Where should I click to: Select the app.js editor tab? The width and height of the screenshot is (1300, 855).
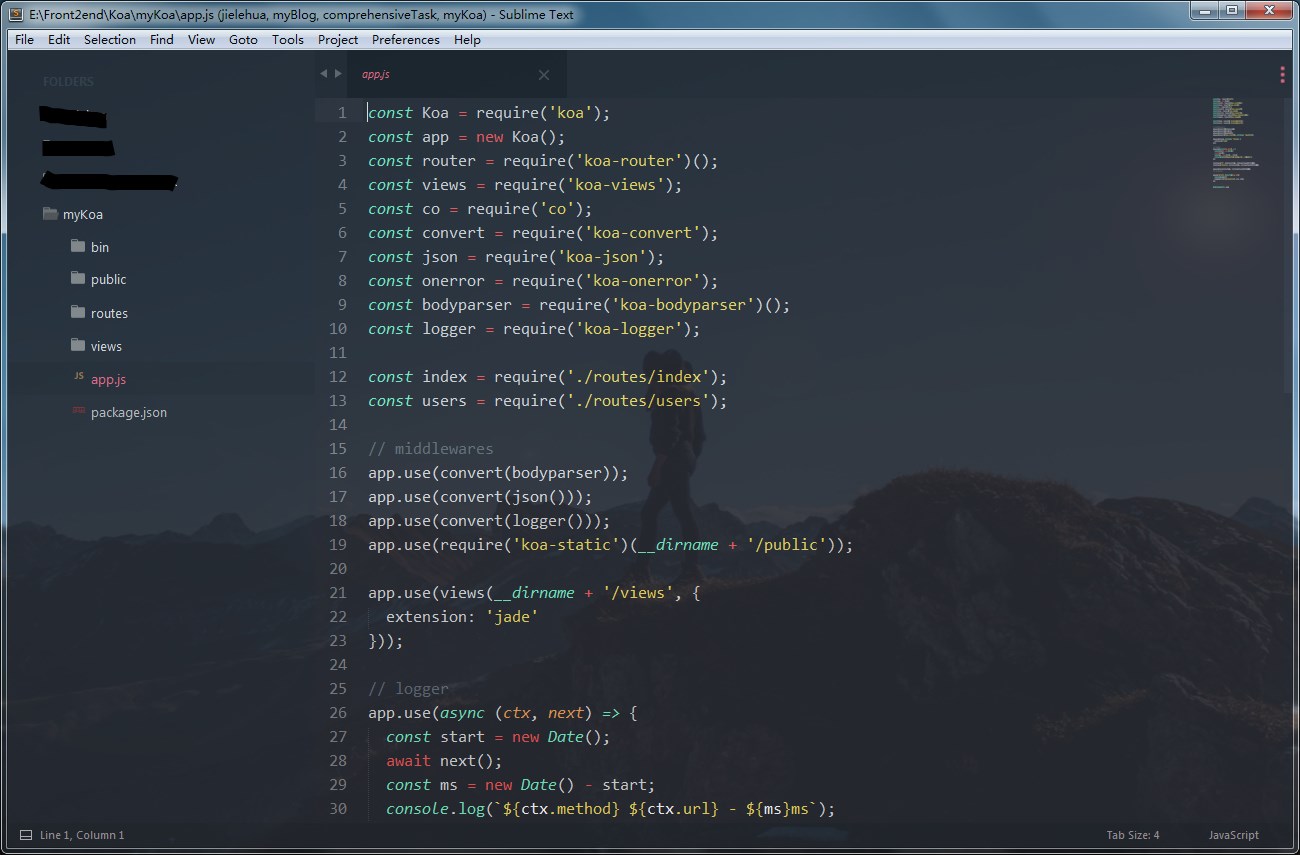click(440, 75)
